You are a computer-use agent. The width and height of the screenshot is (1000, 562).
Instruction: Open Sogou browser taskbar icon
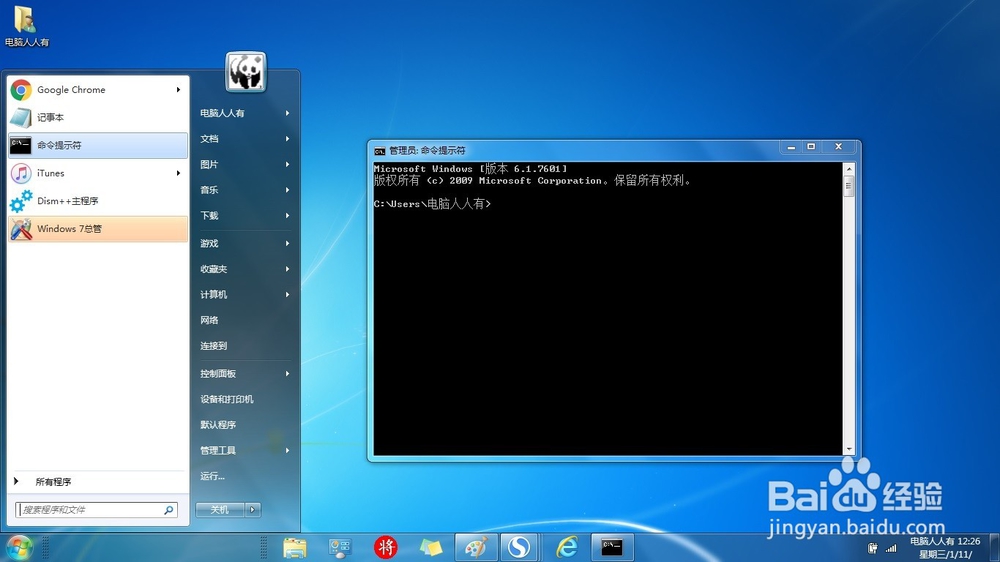519,547
